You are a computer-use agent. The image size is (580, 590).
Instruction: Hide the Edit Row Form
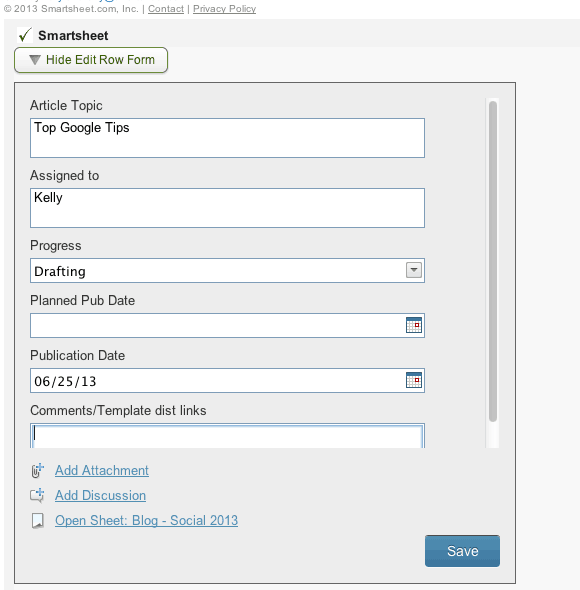point(91,60)
